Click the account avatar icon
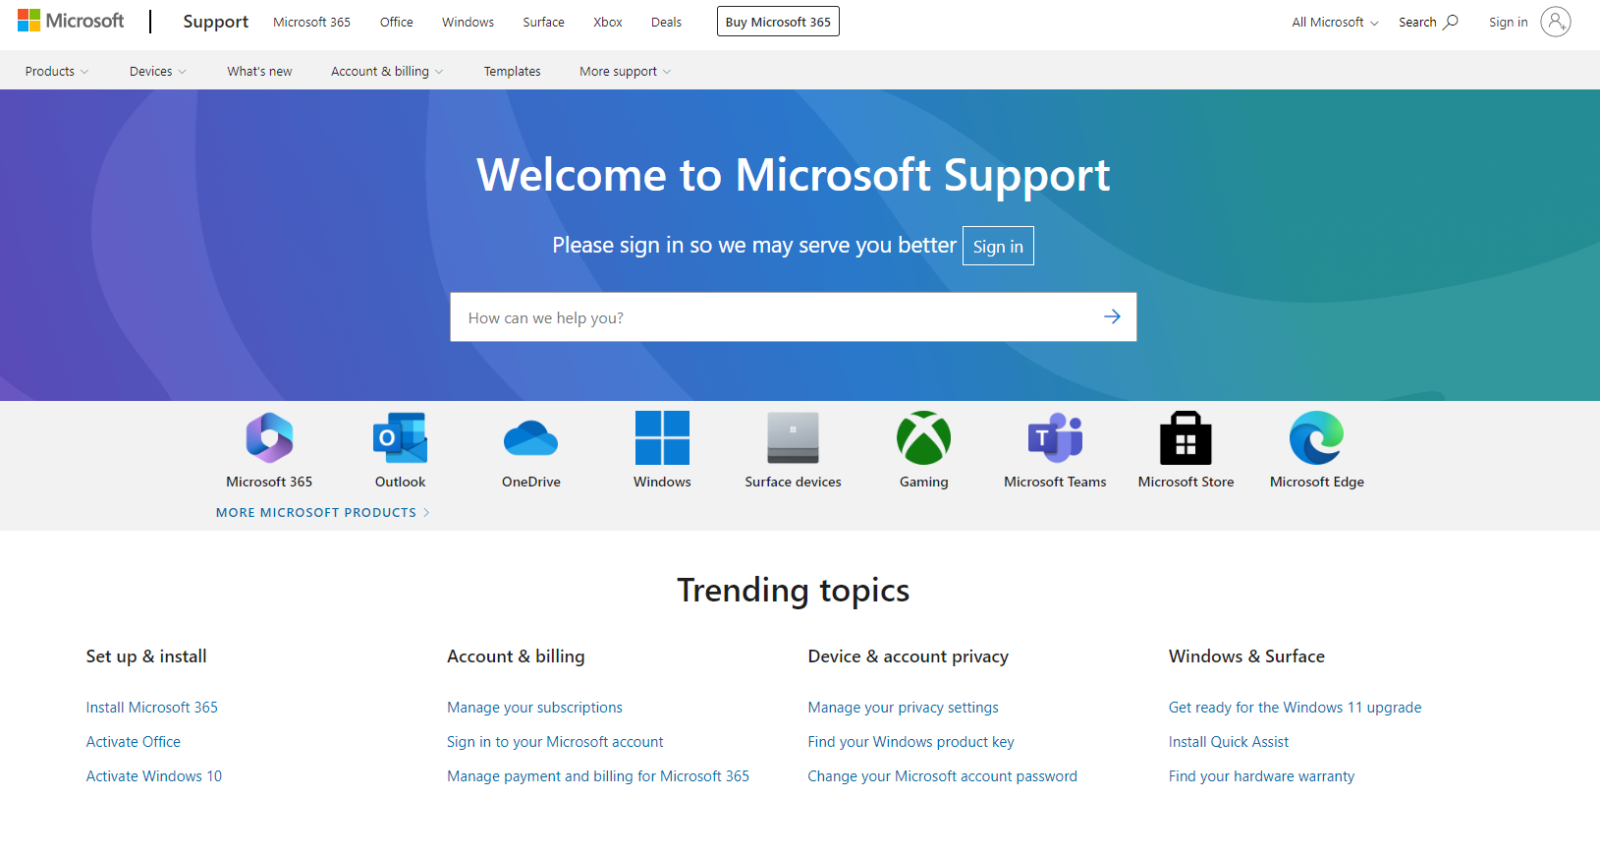 1555,22
